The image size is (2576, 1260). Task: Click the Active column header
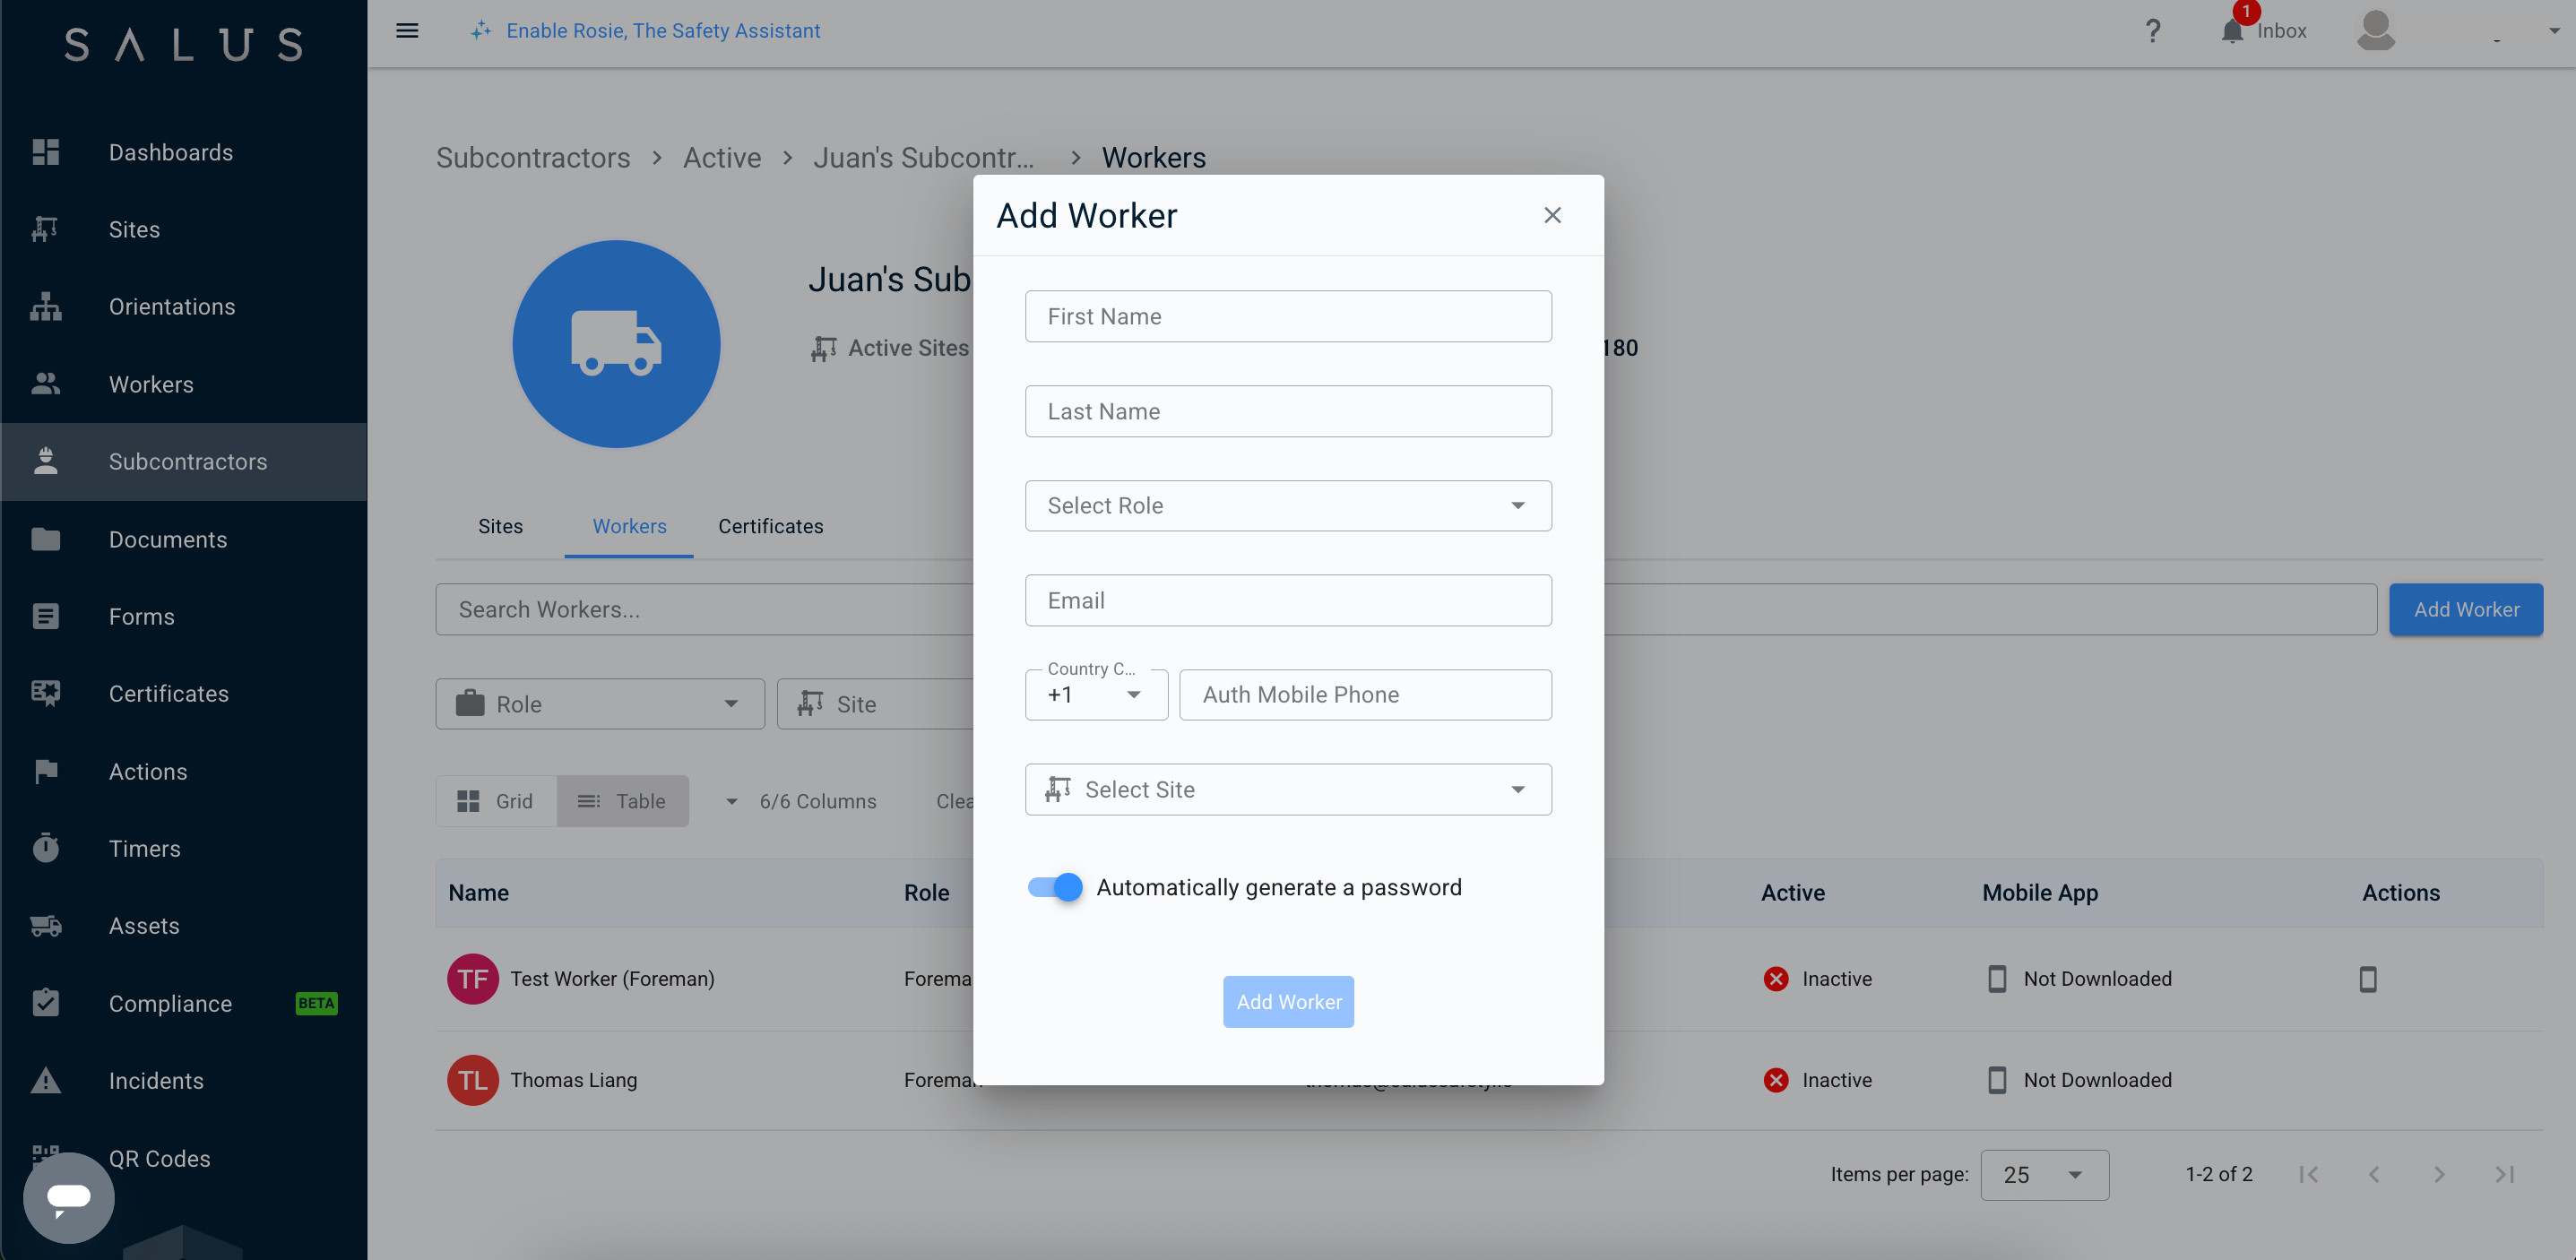point(1792,893)
